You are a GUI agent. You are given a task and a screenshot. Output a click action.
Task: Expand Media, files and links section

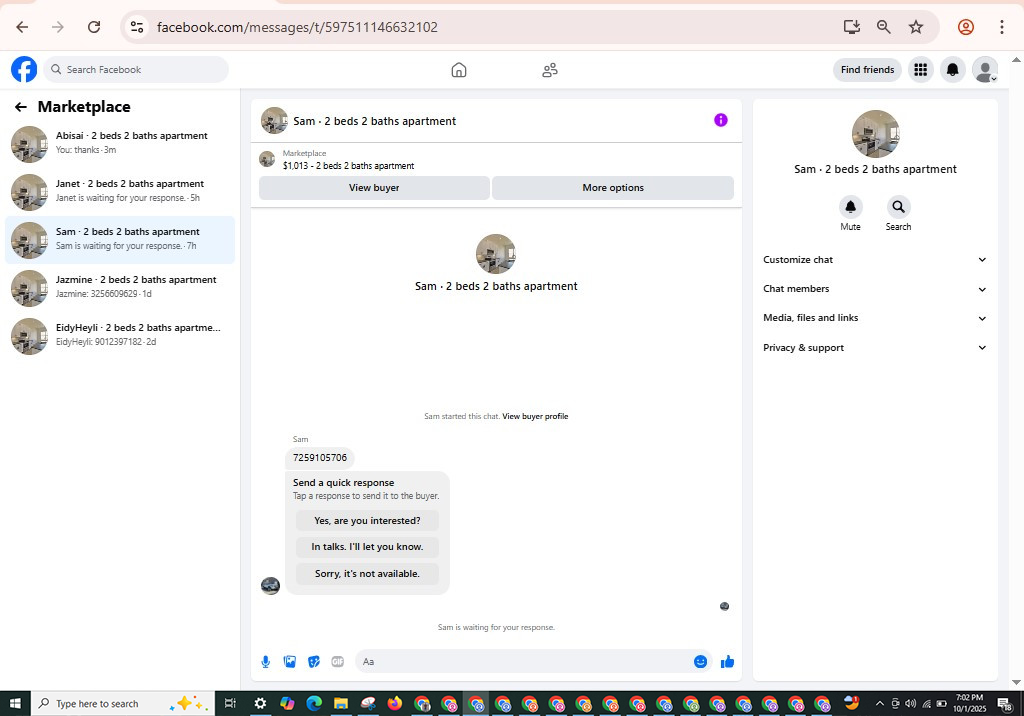[x=875, y=318]
